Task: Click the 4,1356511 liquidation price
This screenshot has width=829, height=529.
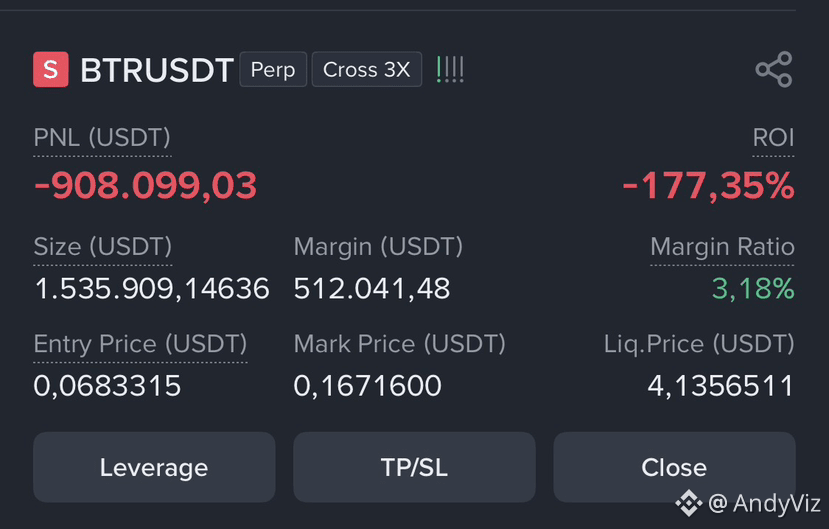Action: click(x=721, y=386)
